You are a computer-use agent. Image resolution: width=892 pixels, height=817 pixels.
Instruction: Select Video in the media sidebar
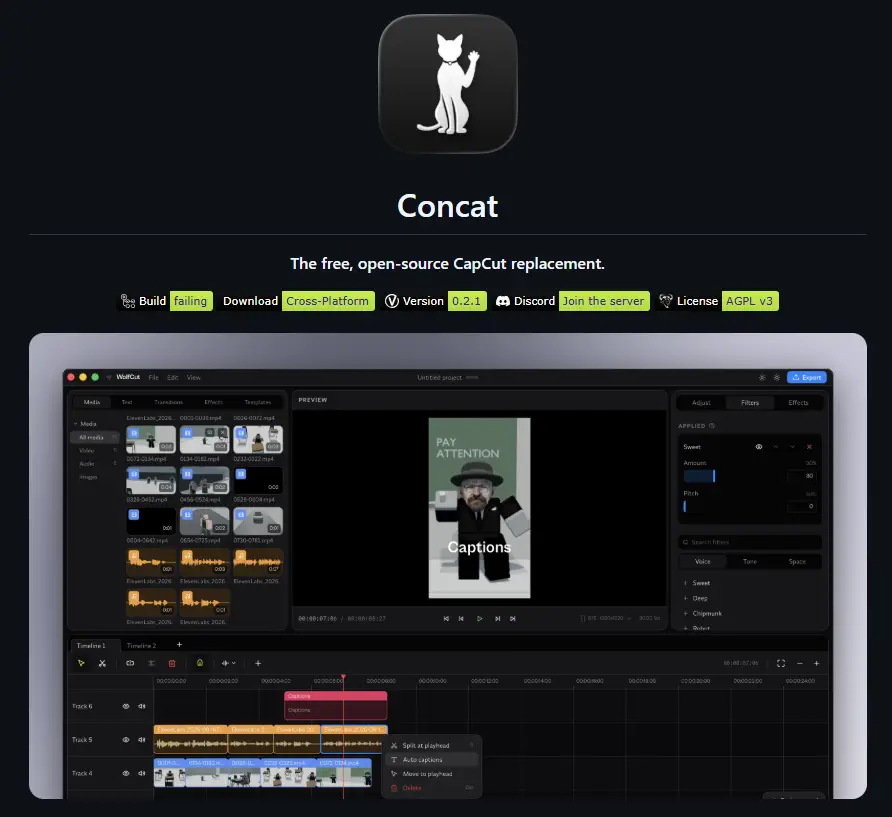click(86, 451)
